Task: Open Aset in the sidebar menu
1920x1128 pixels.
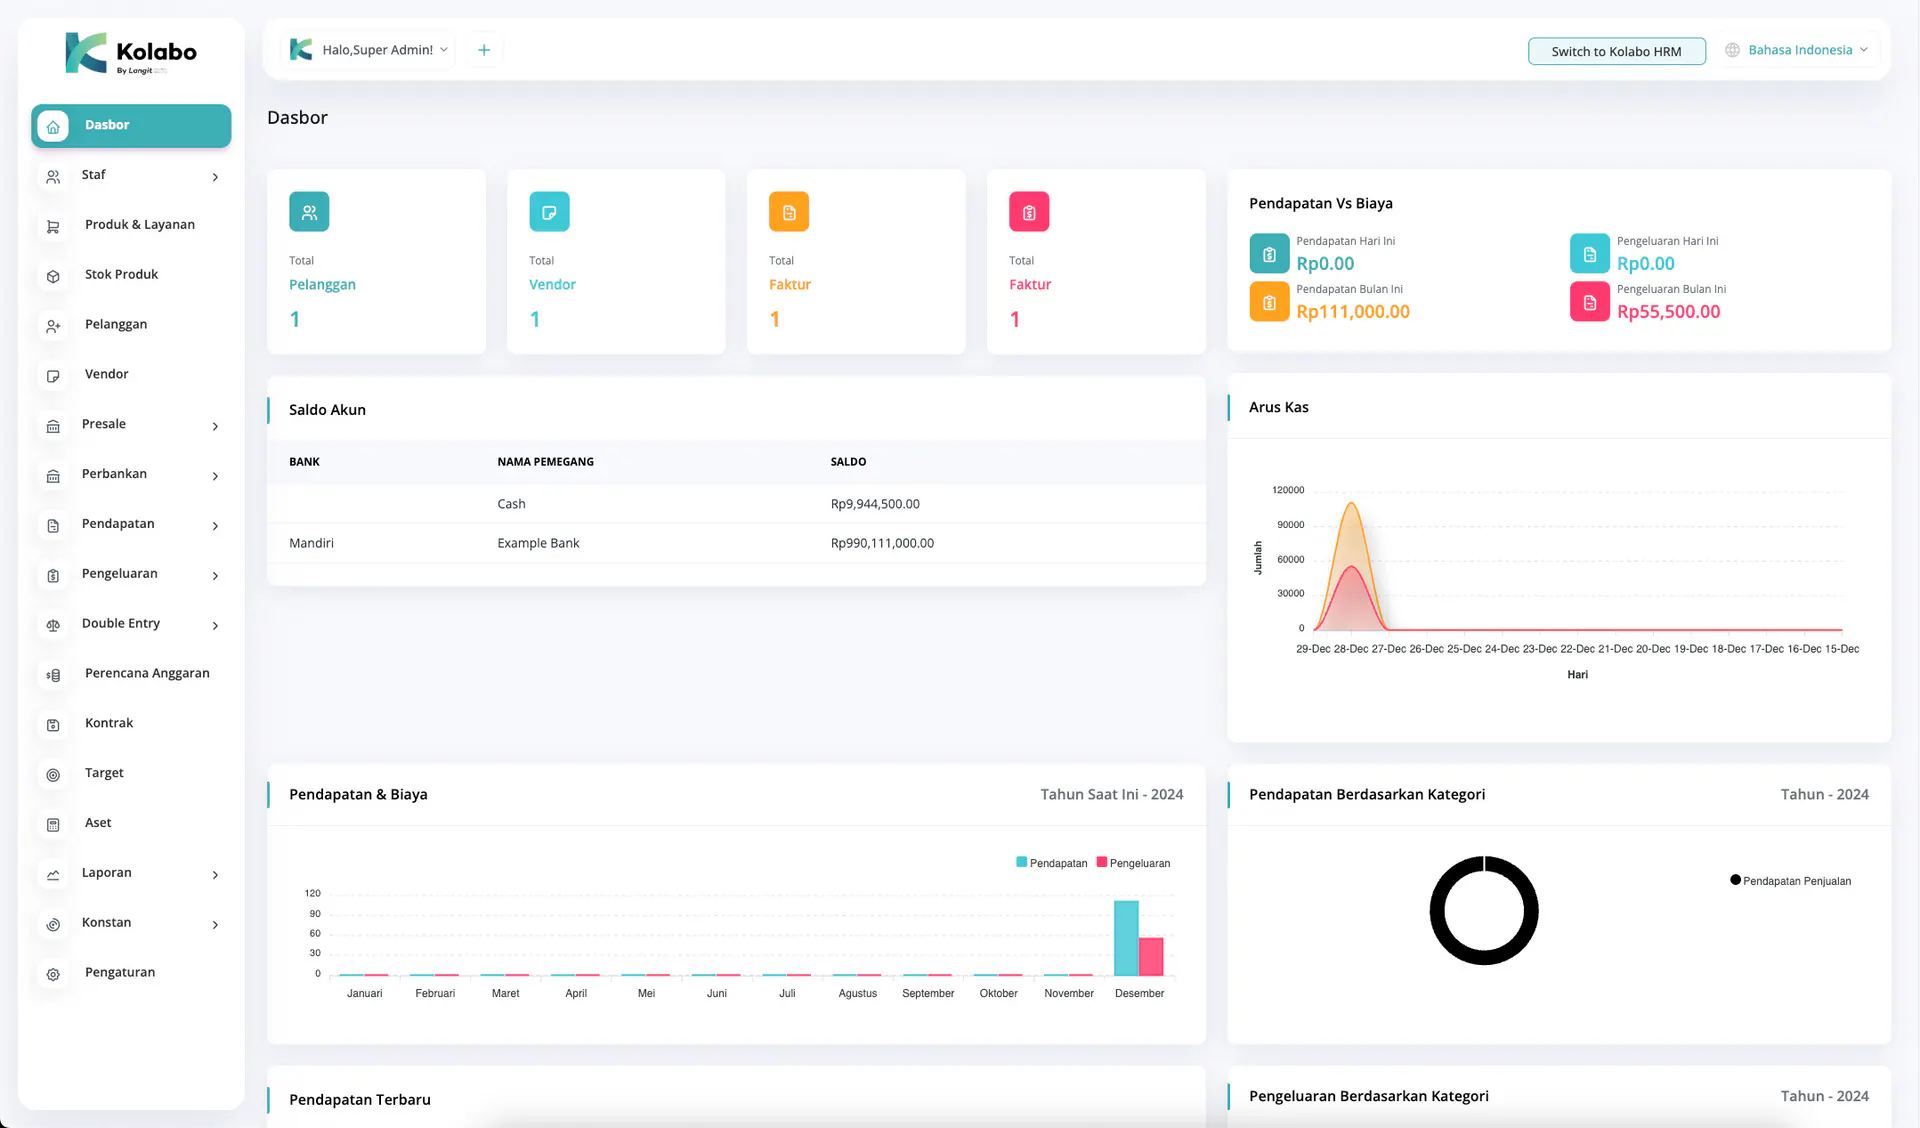Action: (98, 823)
